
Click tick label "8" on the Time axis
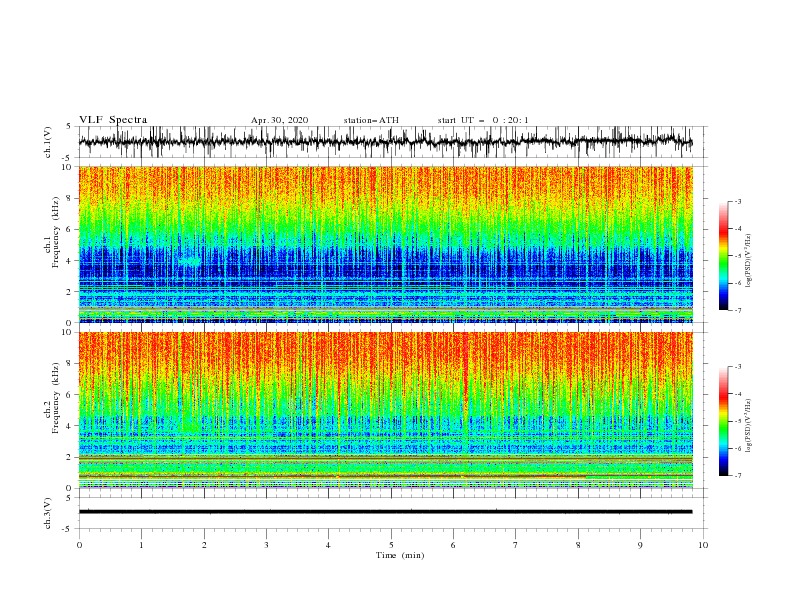click(578, 545)
